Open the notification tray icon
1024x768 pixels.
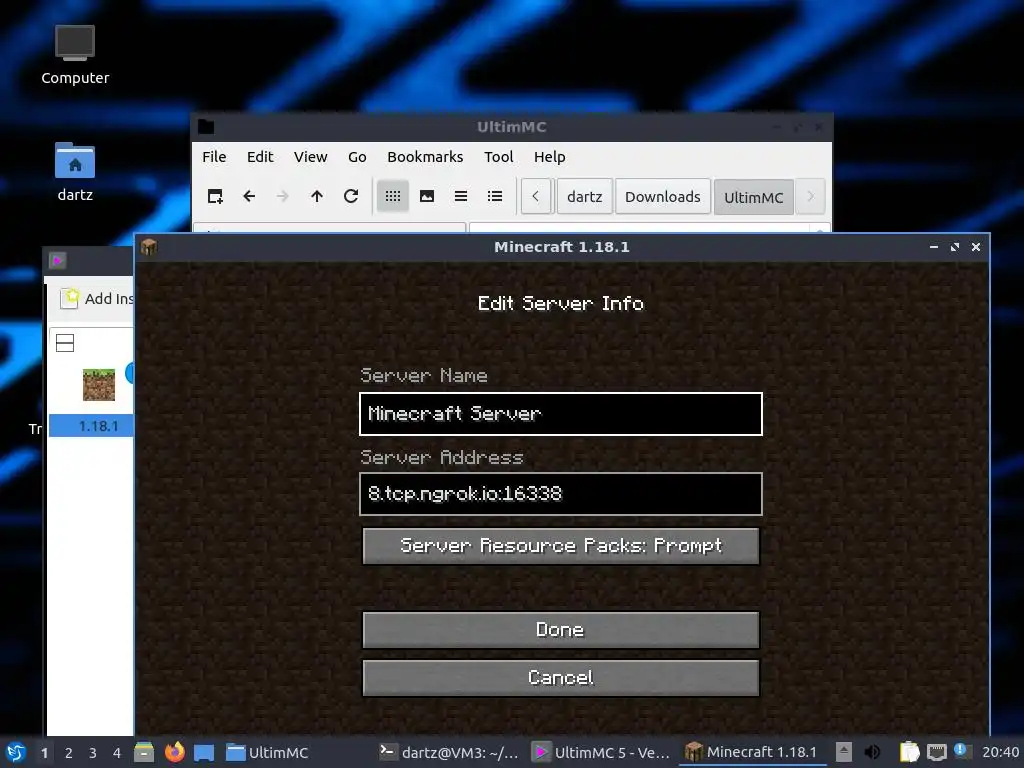point(961,751)
